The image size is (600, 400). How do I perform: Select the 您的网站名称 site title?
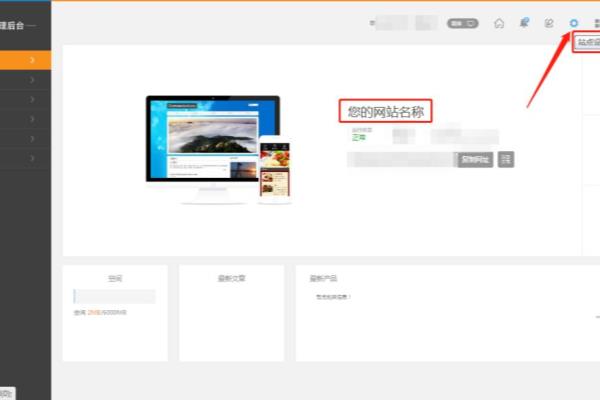click(385, 111)
